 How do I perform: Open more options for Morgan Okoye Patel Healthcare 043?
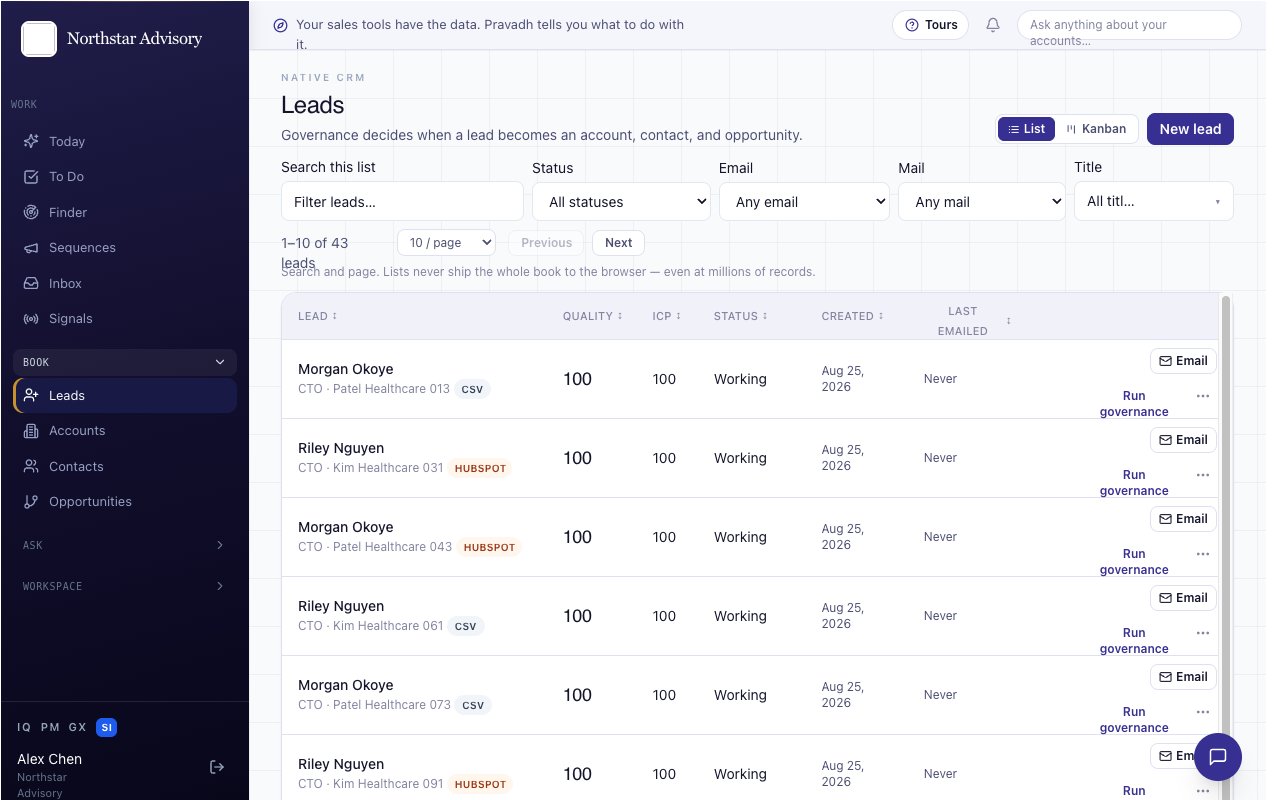[x=1203, y=554]
